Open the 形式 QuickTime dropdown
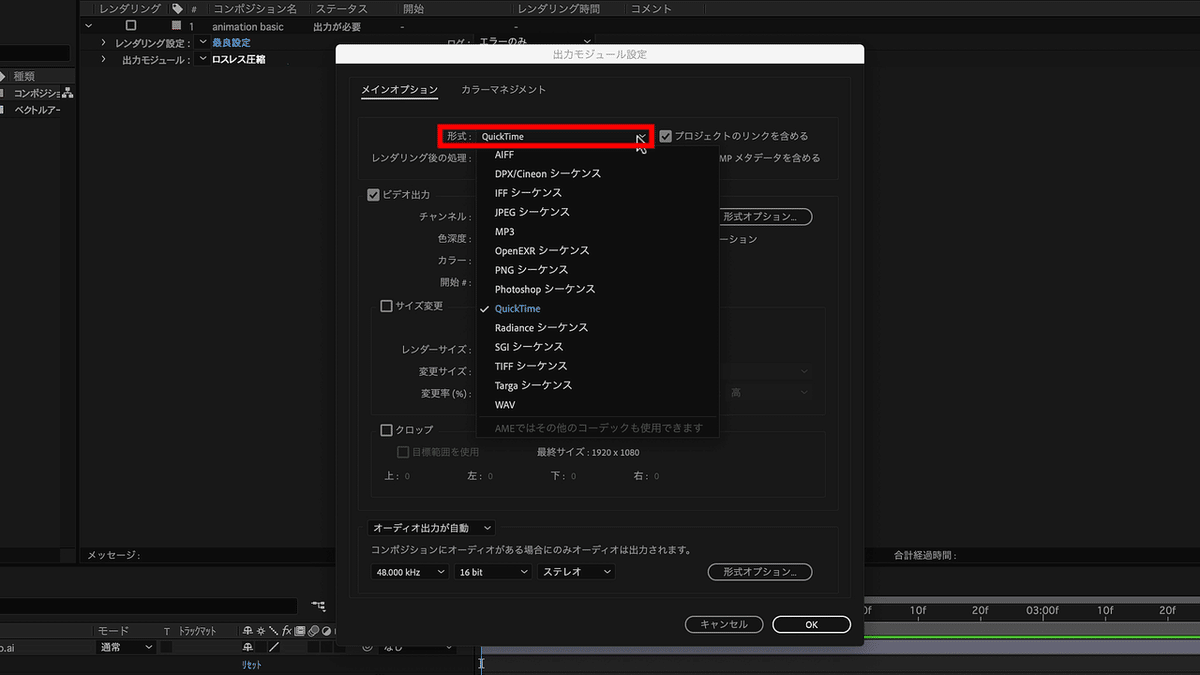 click(x=563, y=136)
